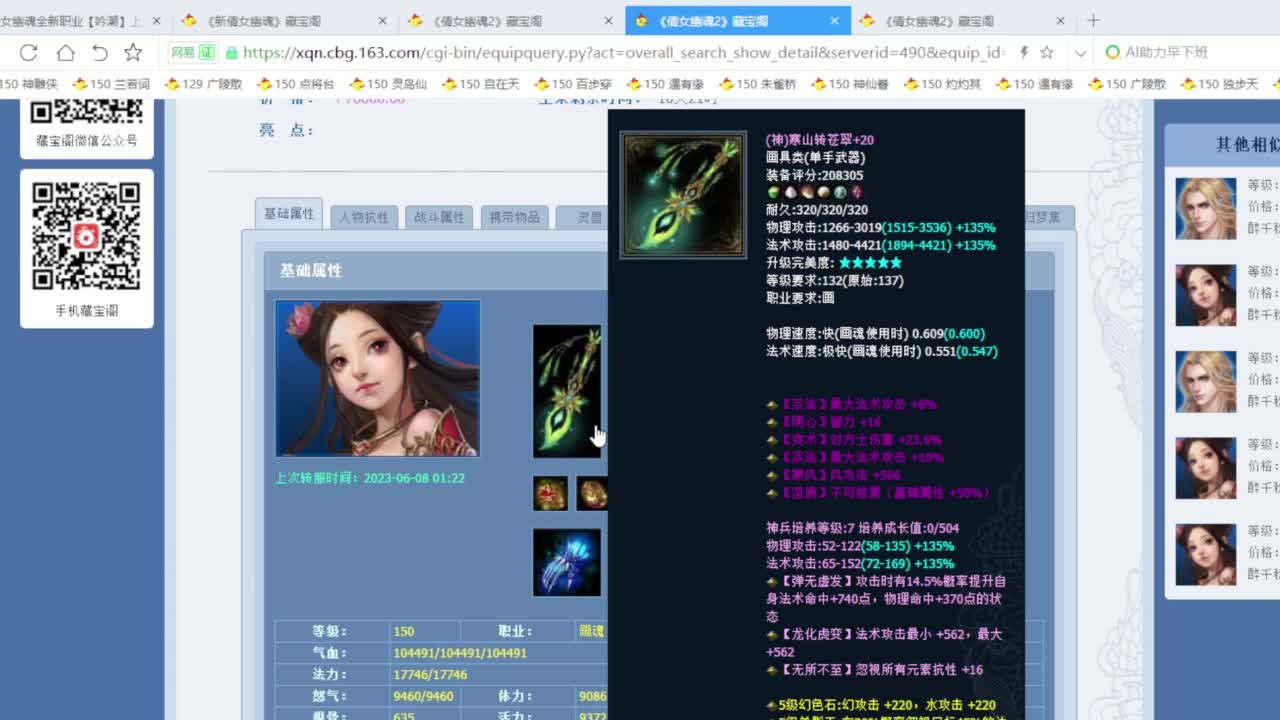Click the 手机藏宝阁 QR code
The image size is (1280, 720).
click(x=87, y=236)
